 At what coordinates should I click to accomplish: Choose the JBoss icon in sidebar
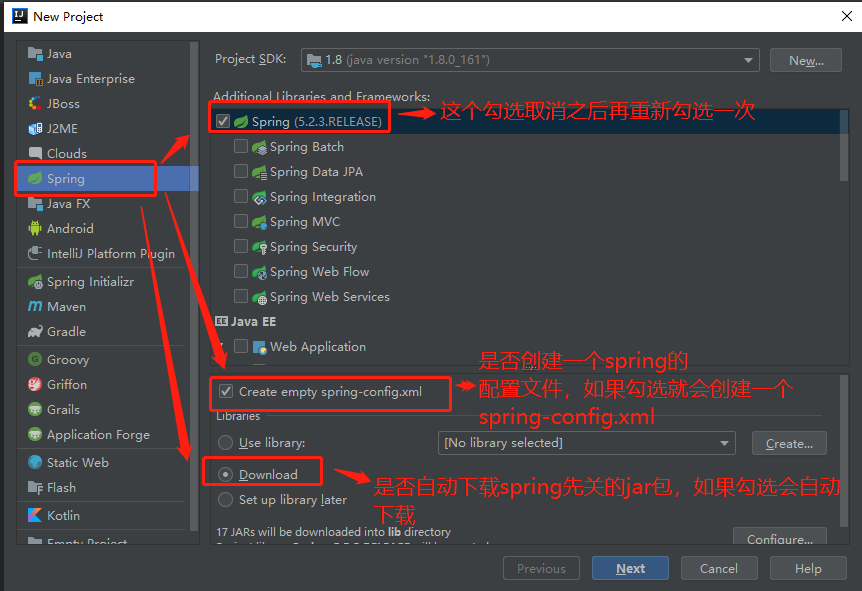point(35,103)
